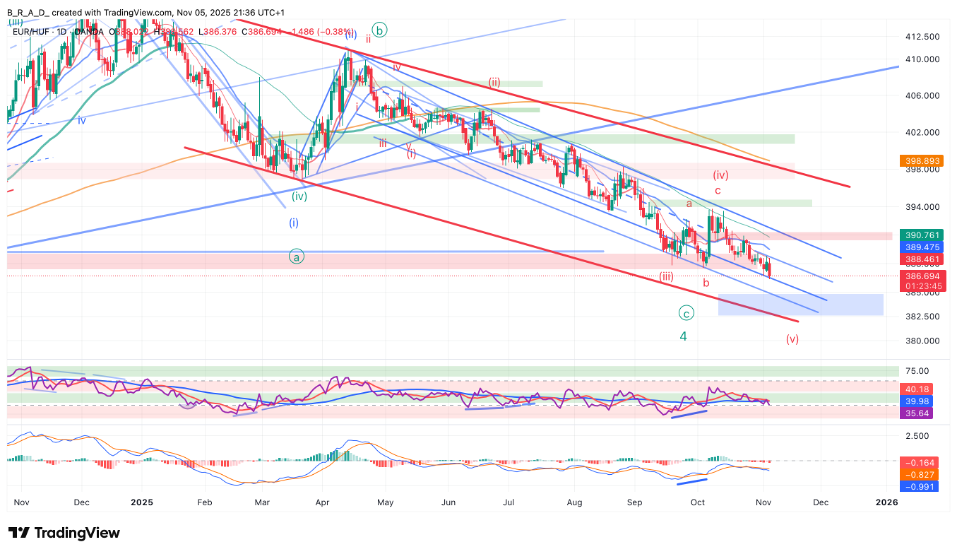Screen dimensions: 958x554
Task: Click the circled green 'a' wave label
Action: point(297,256)
